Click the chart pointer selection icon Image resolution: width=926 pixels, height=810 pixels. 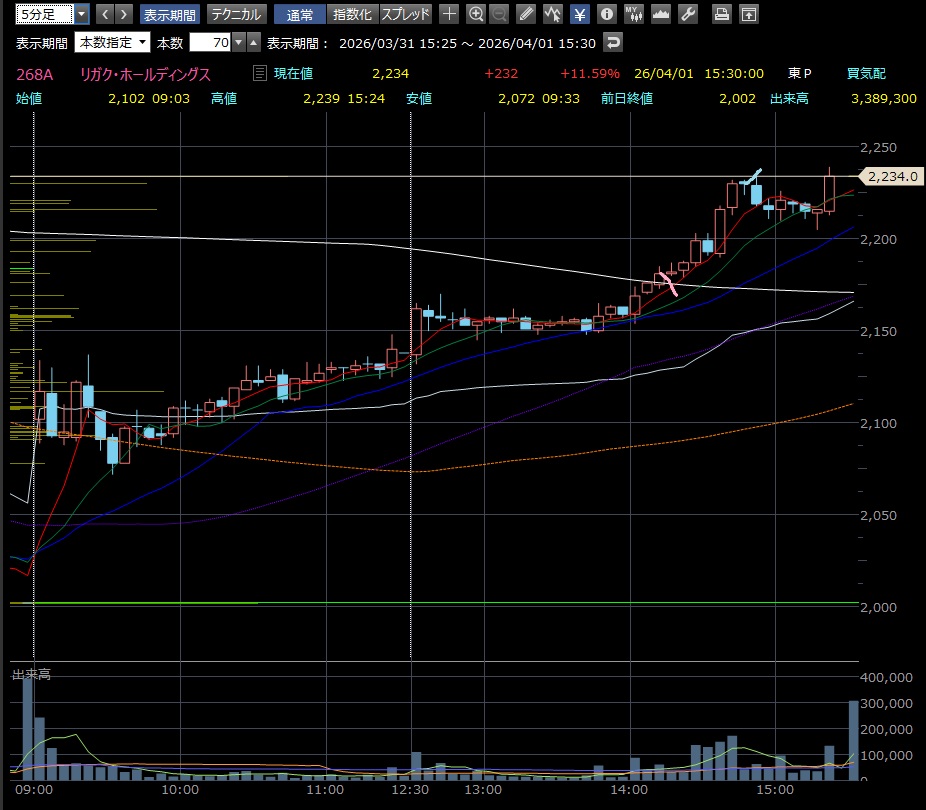[x=553, y=14]
